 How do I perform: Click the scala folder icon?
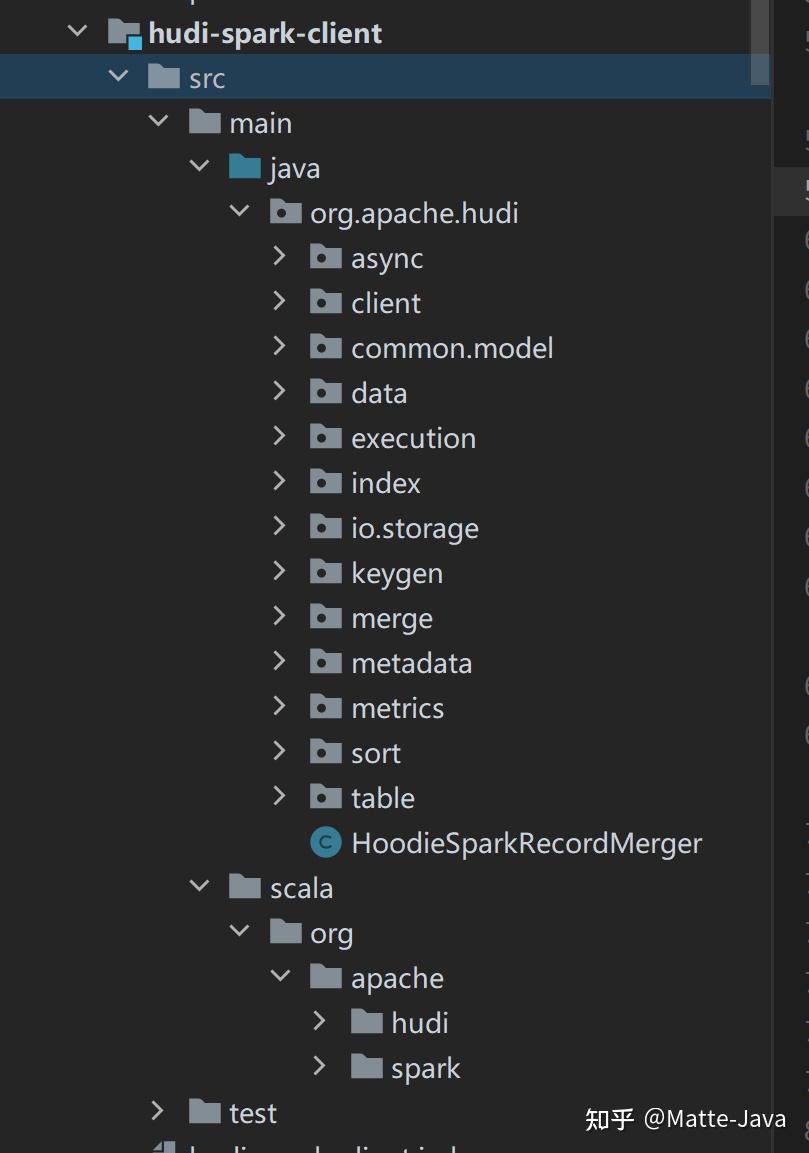245,888
